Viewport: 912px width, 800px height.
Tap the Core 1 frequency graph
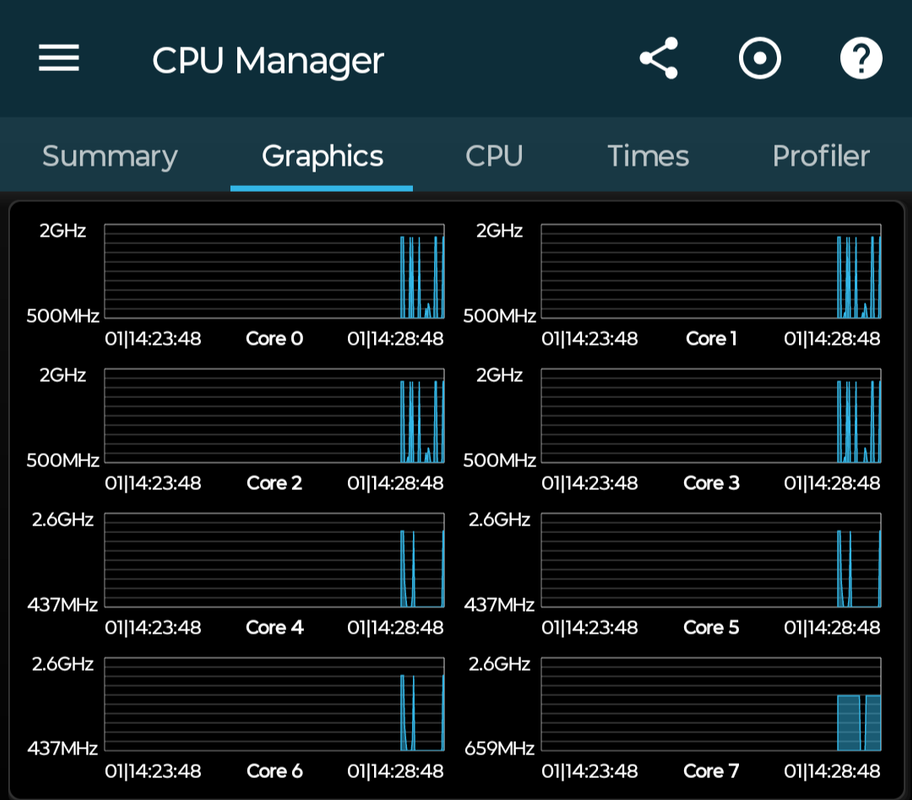coord(711,271)
